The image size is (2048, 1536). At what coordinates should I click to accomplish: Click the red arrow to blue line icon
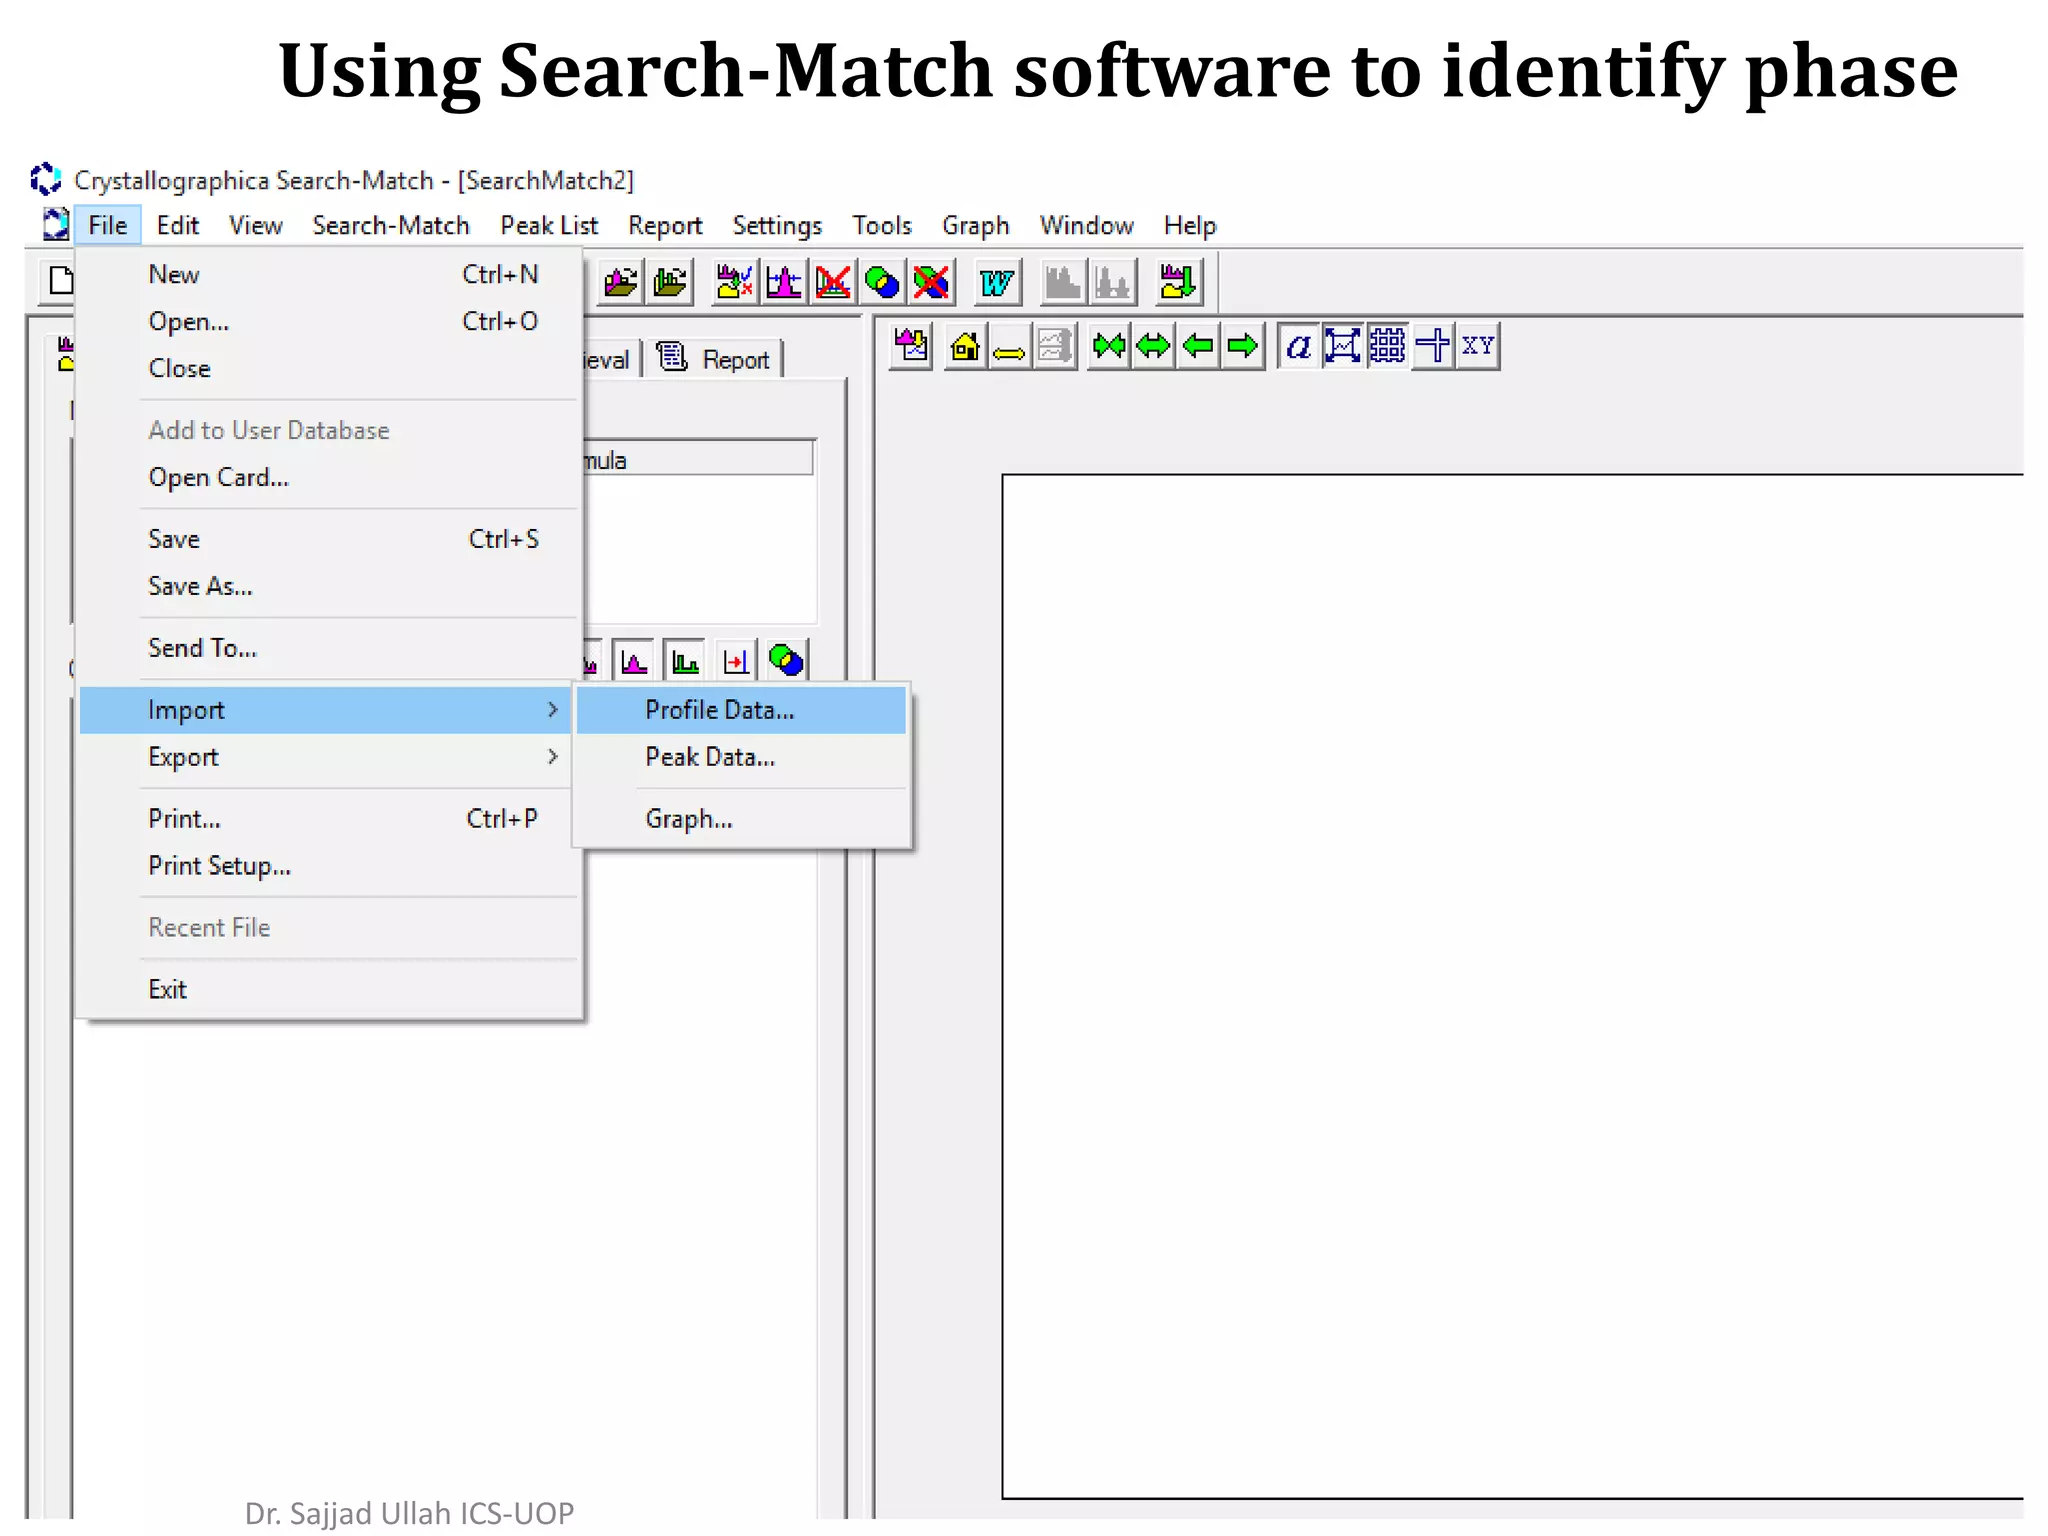[x=736, y=661]
